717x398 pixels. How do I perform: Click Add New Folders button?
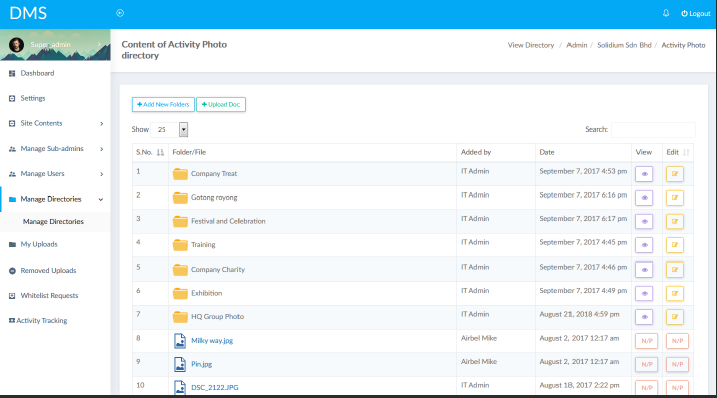(x=163, y=104)
